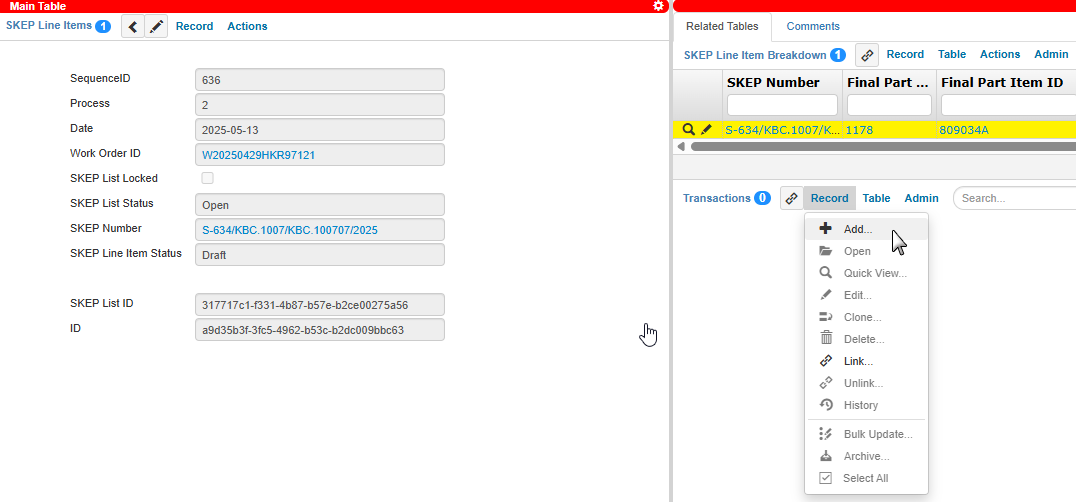Click the SKEP List Status field showing Open

coord(320,204)
